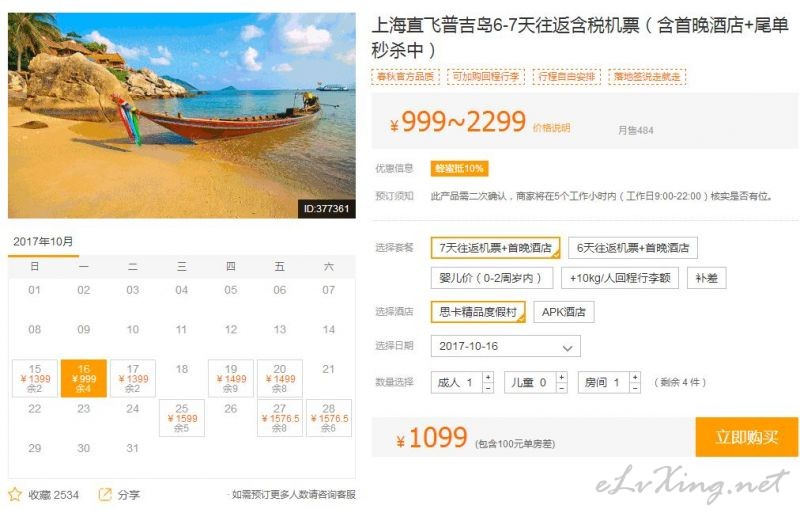Click the 立即购买 buy now button
Viewport: 800px width, 517px height.
click(x=746, y=437)
